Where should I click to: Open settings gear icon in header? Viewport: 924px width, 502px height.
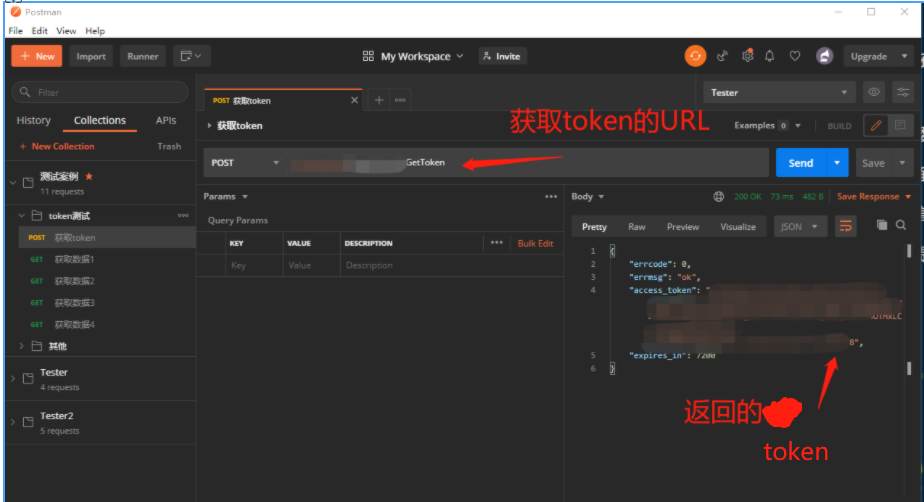[747, 56]
